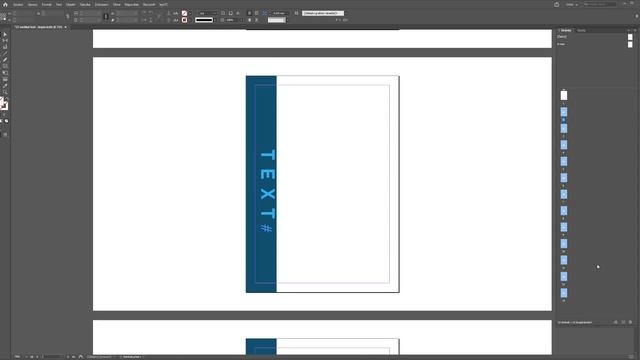The width and height of the screenshot is (640, 360).
Task: Open the object style dropdown in control bar
Action: pyautogui.click(x=323, y=13)
